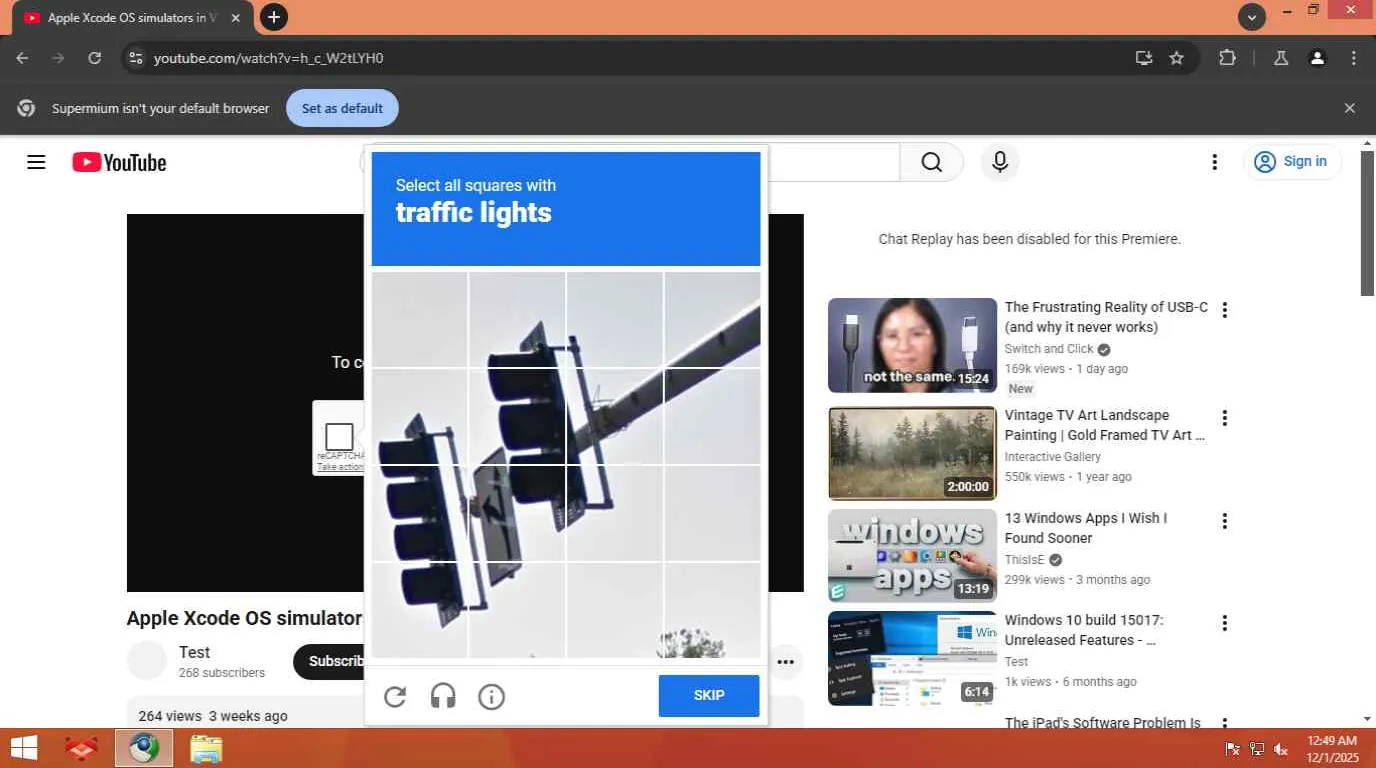The height and width of the screenshot is (768, 1376).
Task: Go back with the browser back arrow
Action: point(22,58)
